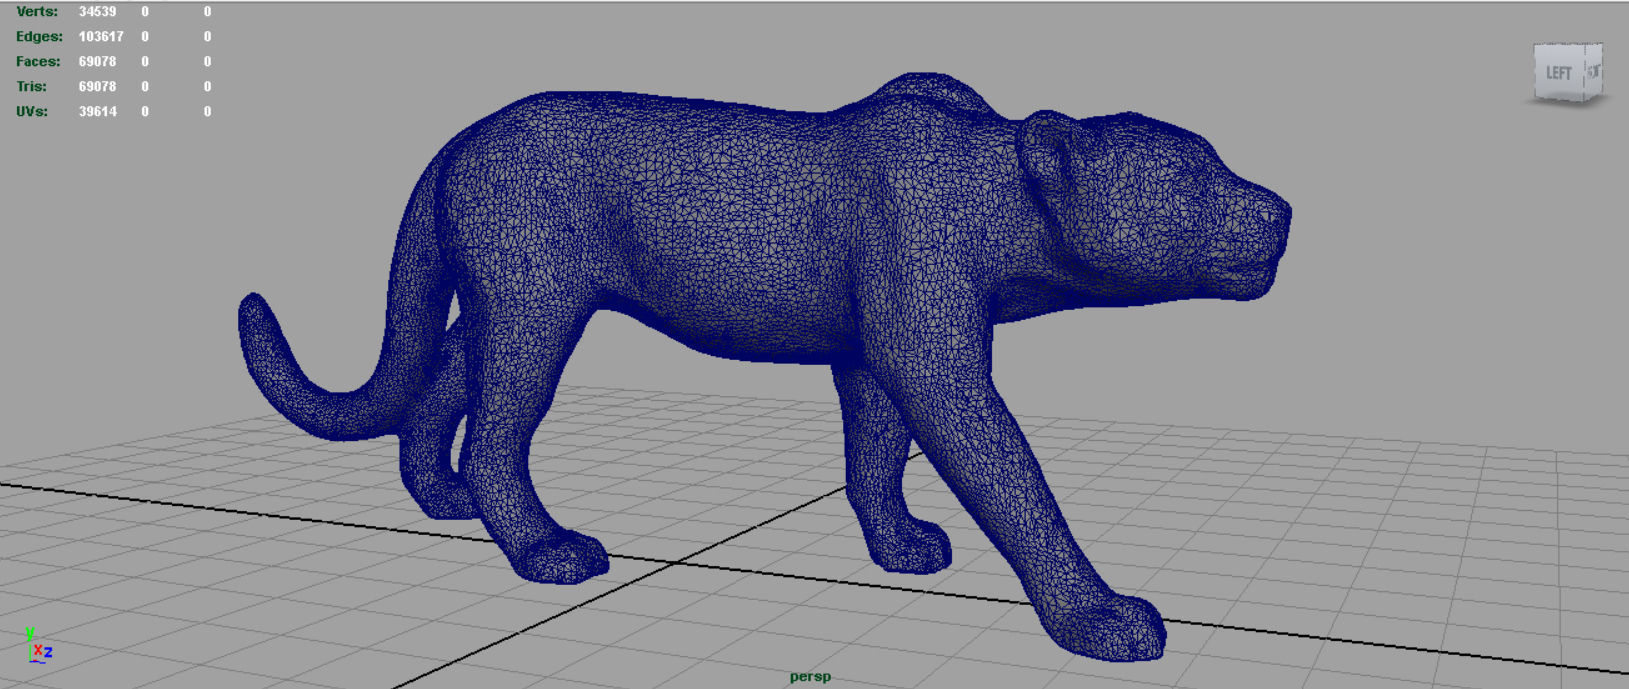Screen dimensions: 1629x689
Task: Click the 'persp' camera label
Action: [810, 677]
